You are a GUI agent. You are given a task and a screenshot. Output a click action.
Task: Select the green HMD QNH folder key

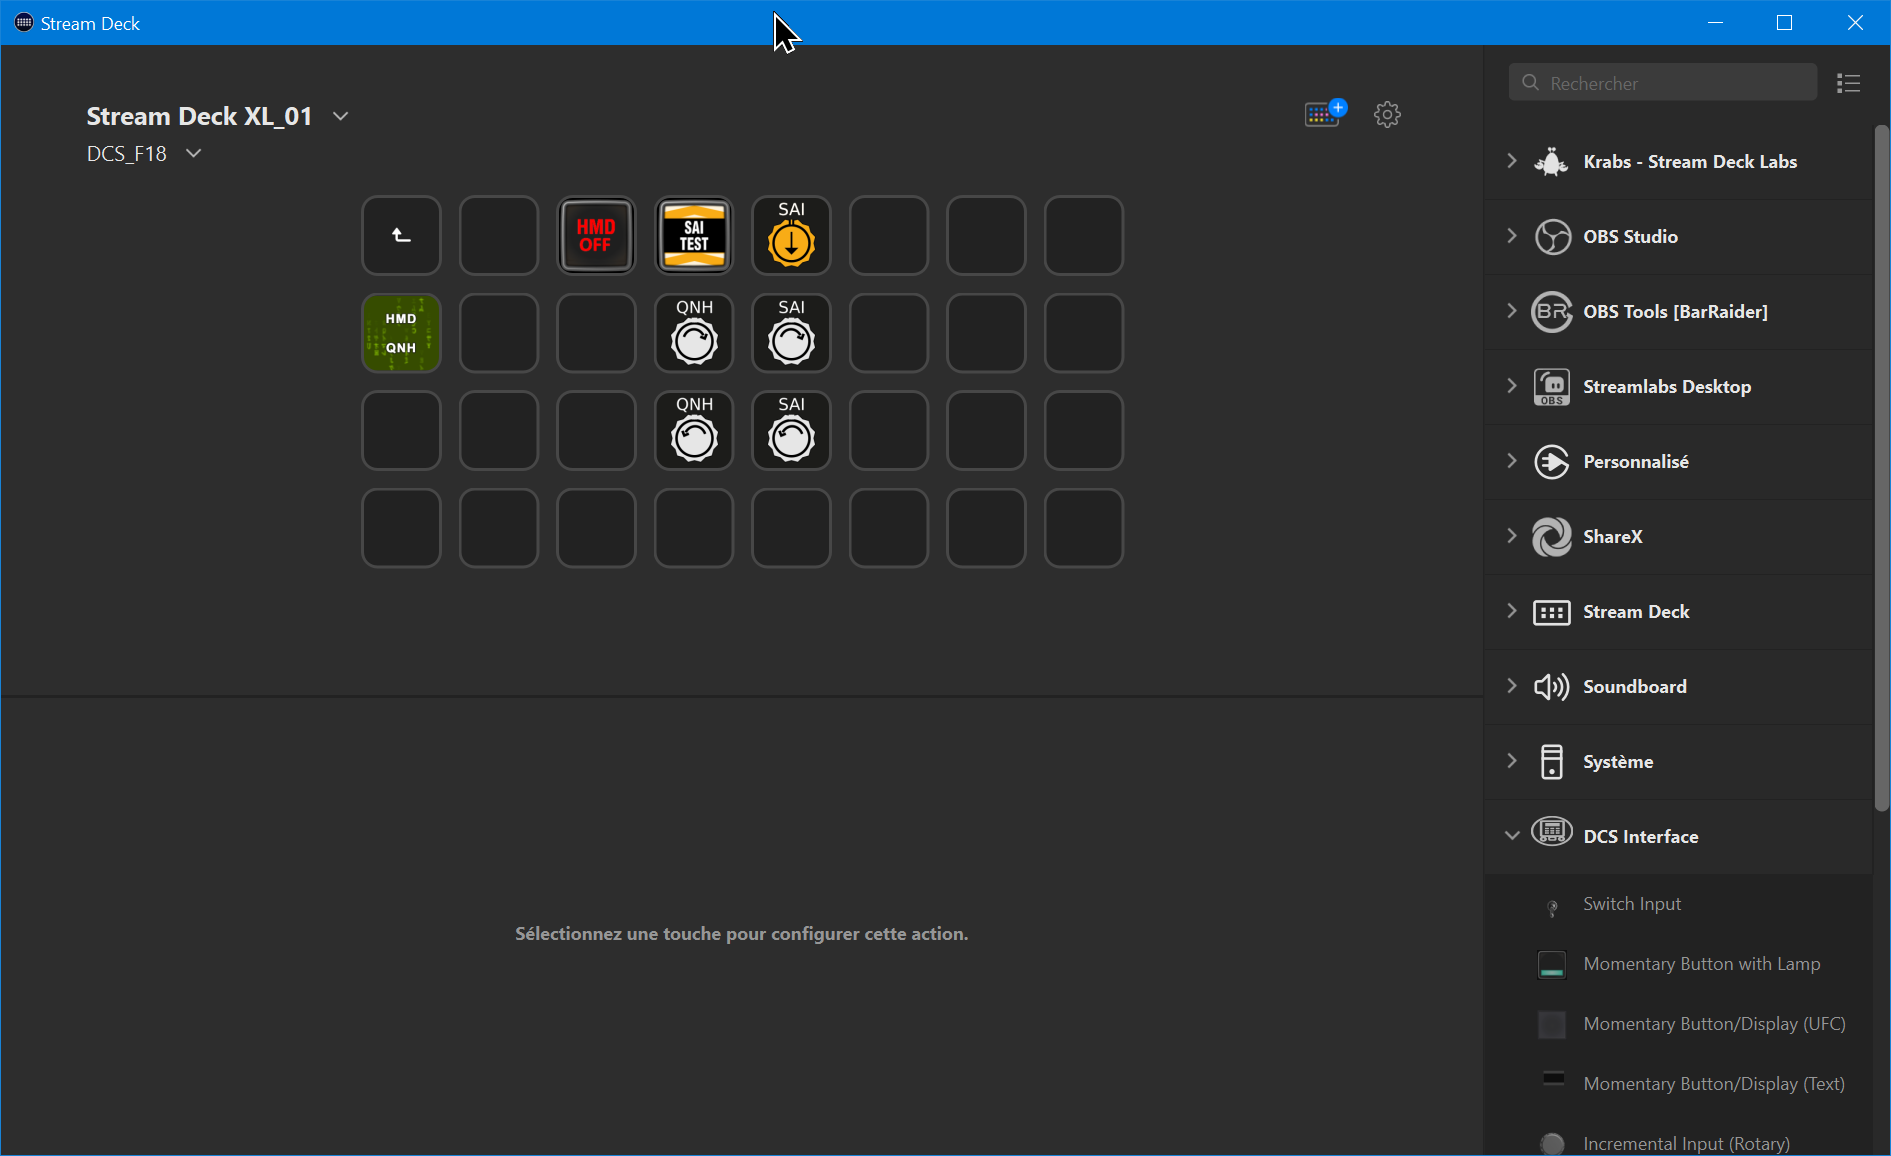[401, 333]
